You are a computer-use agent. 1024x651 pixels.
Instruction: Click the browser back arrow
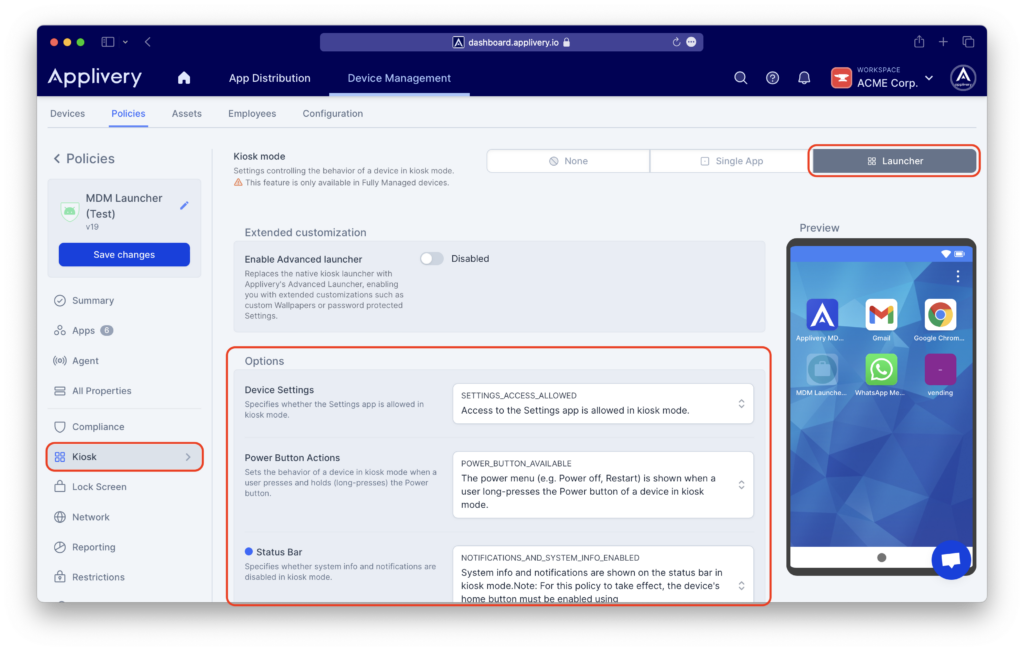point(148,42)
